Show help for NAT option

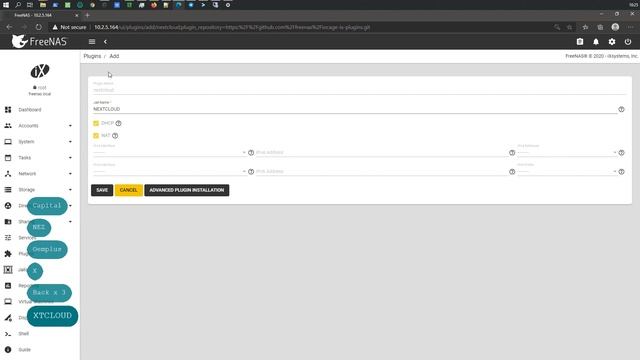[x=115, y=136]
